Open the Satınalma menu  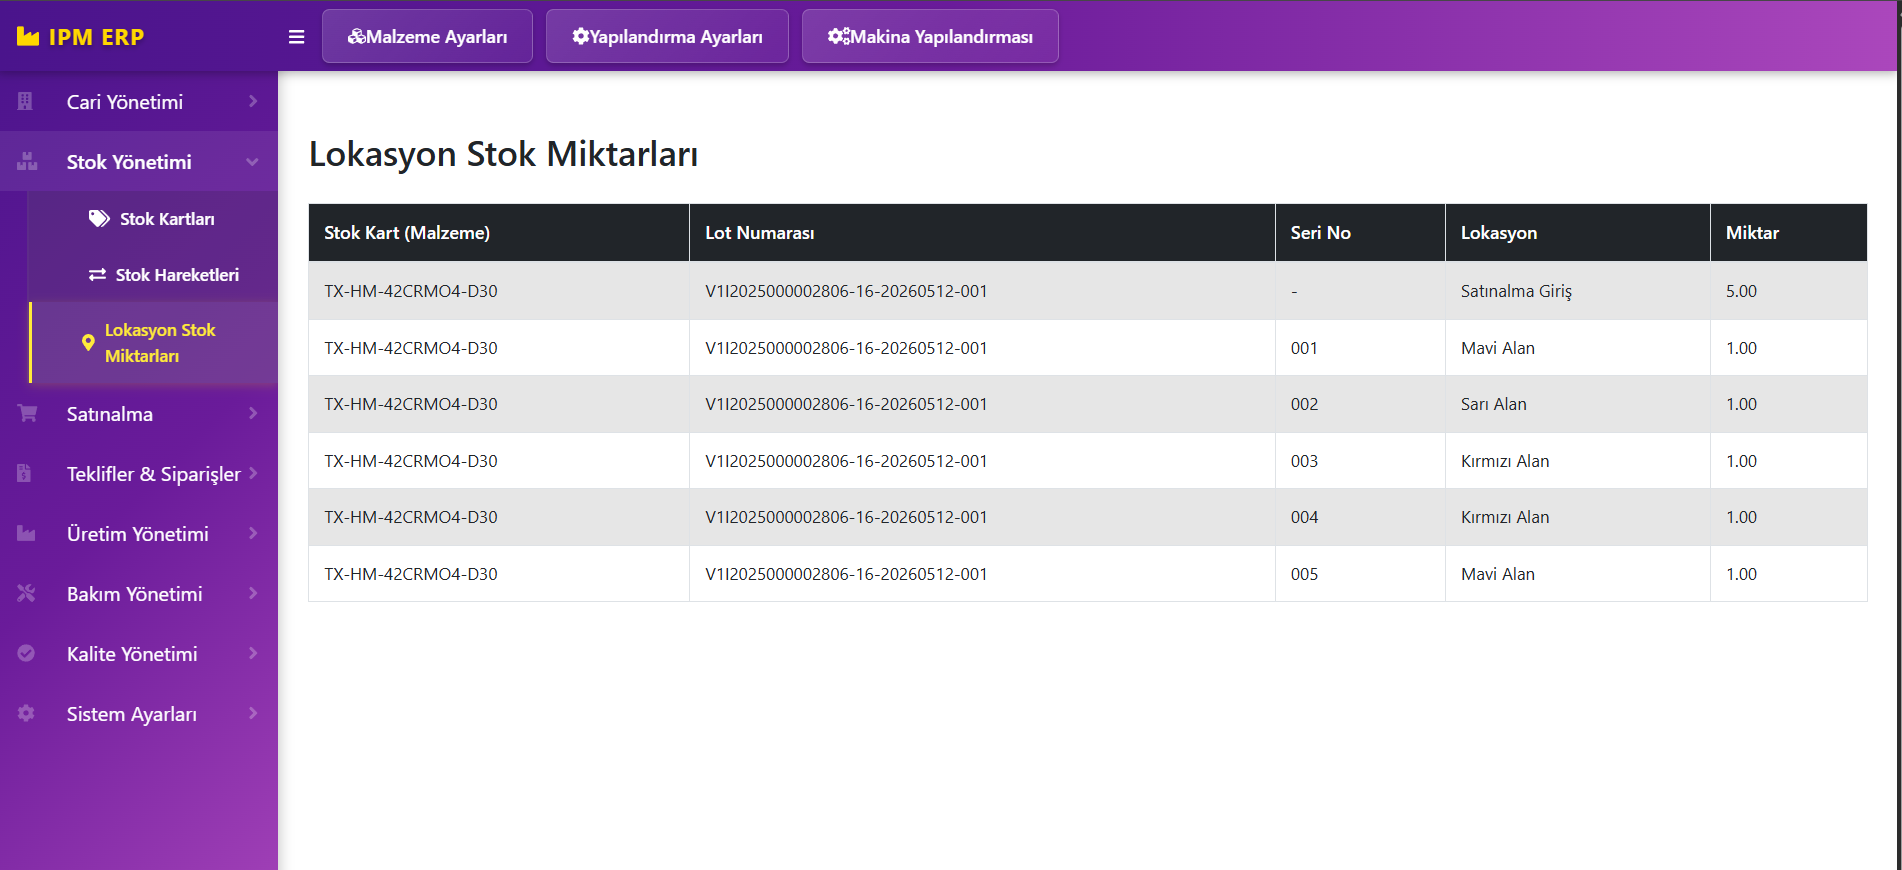pos(139,413)
